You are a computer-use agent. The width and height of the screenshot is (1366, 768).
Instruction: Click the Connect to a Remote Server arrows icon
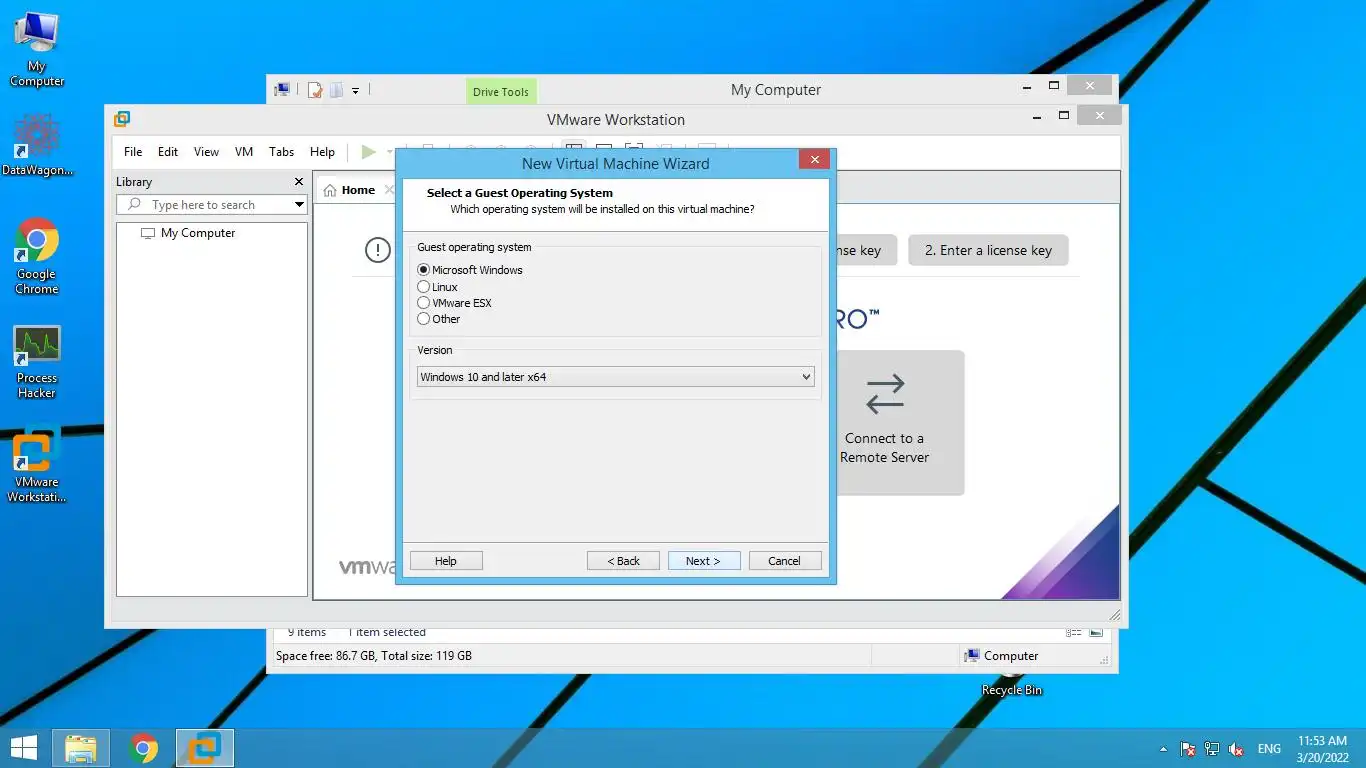(x=885, y=395)
